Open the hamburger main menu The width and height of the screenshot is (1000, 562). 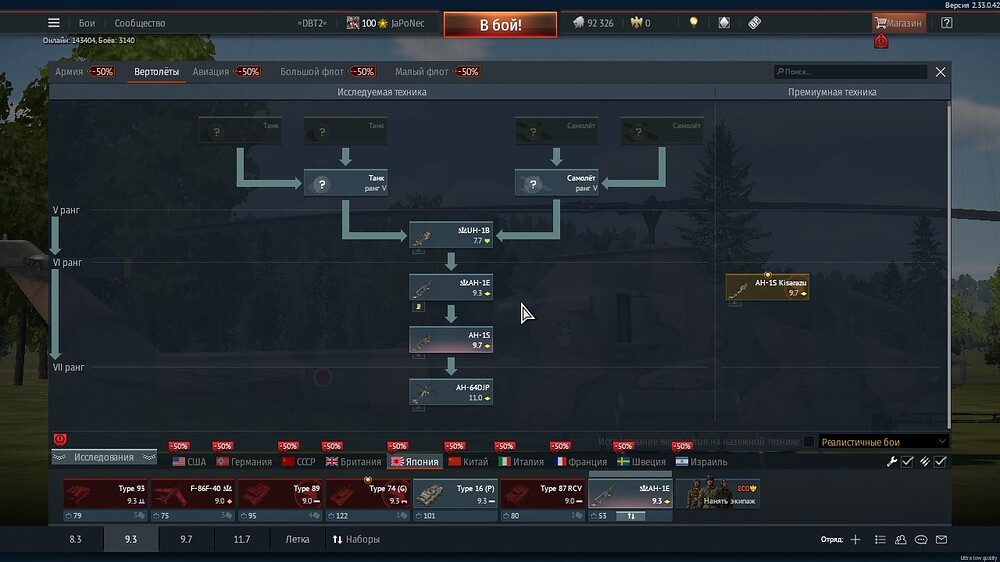(x=54, y=23)
